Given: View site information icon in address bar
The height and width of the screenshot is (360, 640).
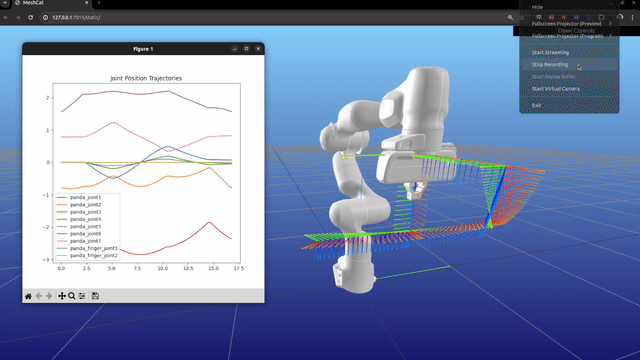Looking at the screenshot, I should tap(45, 18).
